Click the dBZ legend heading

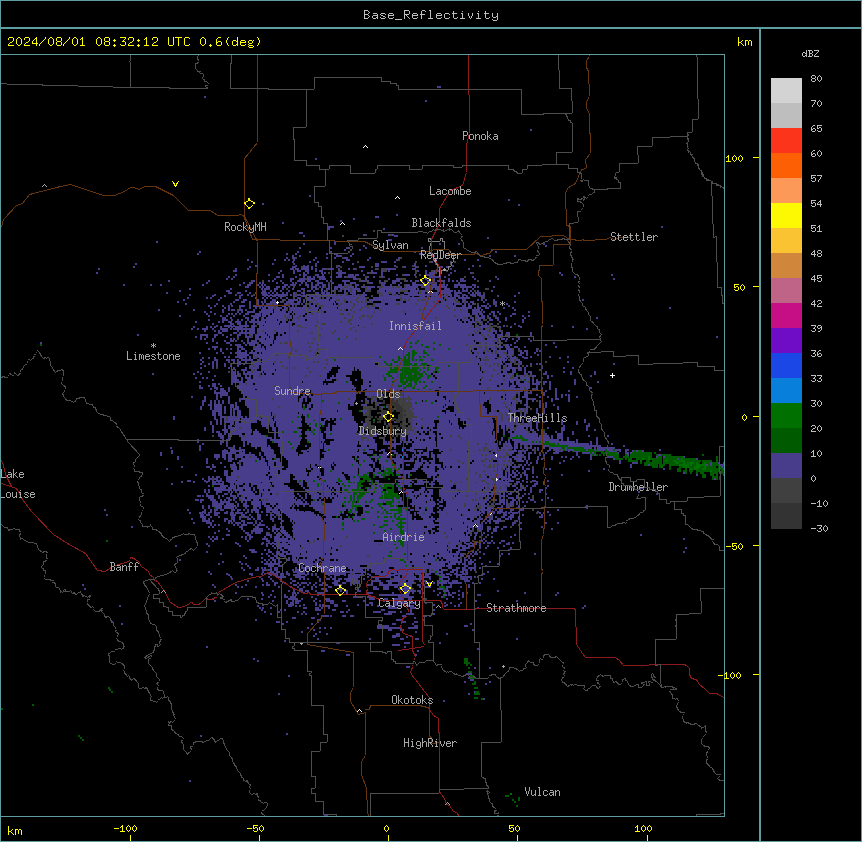pos(810,53)
